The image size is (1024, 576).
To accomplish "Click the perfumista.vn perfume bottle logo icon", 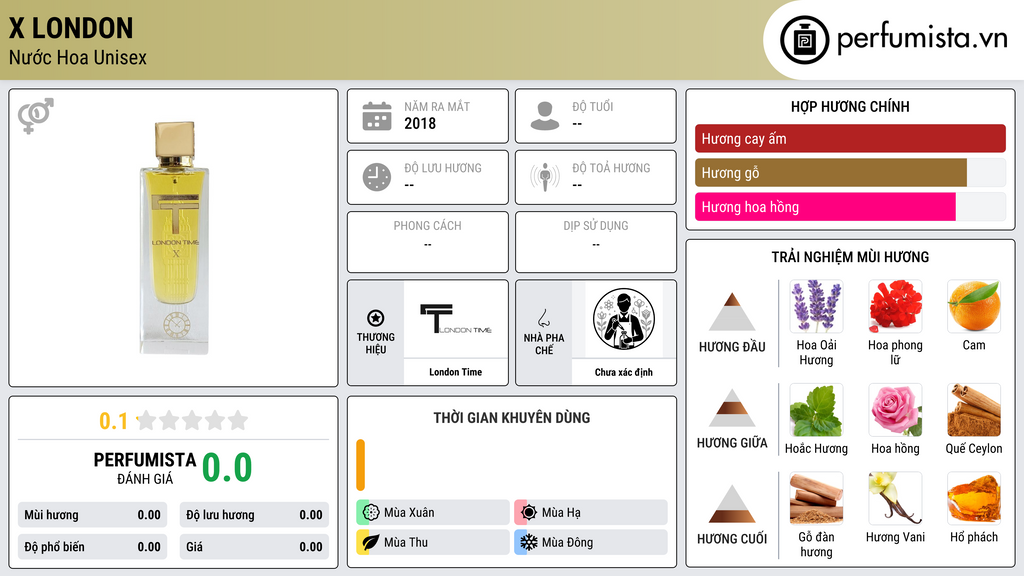I will pos(805,40).
